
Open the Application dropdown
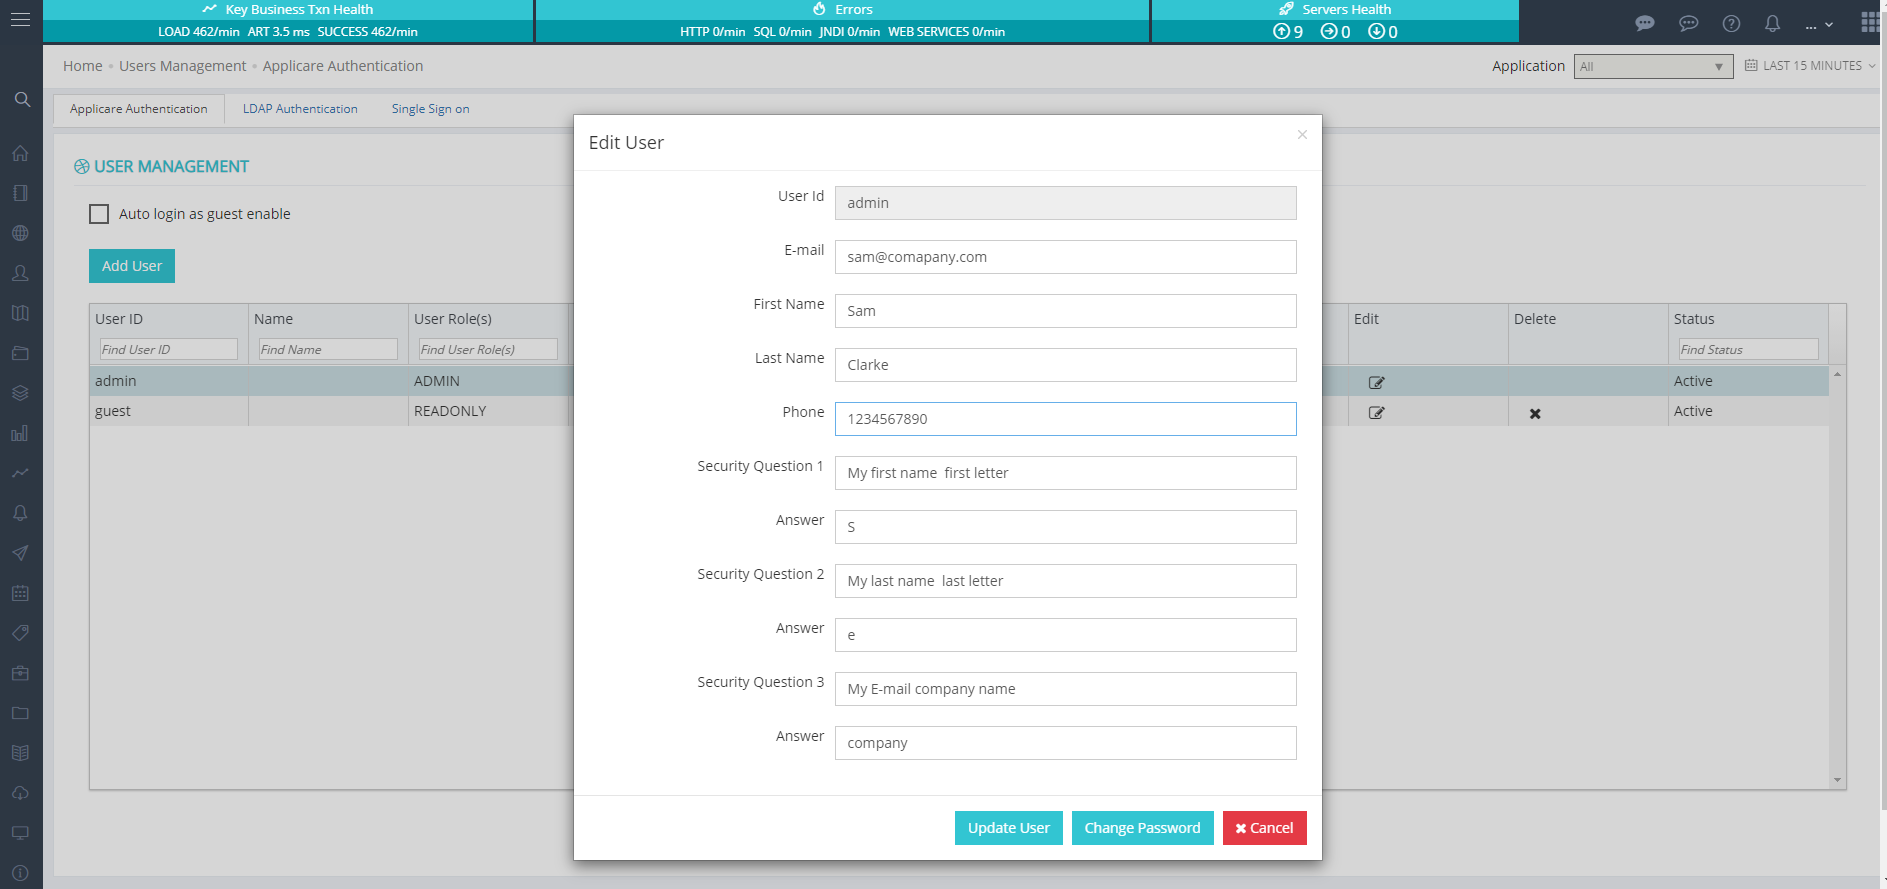[1652, 67]
